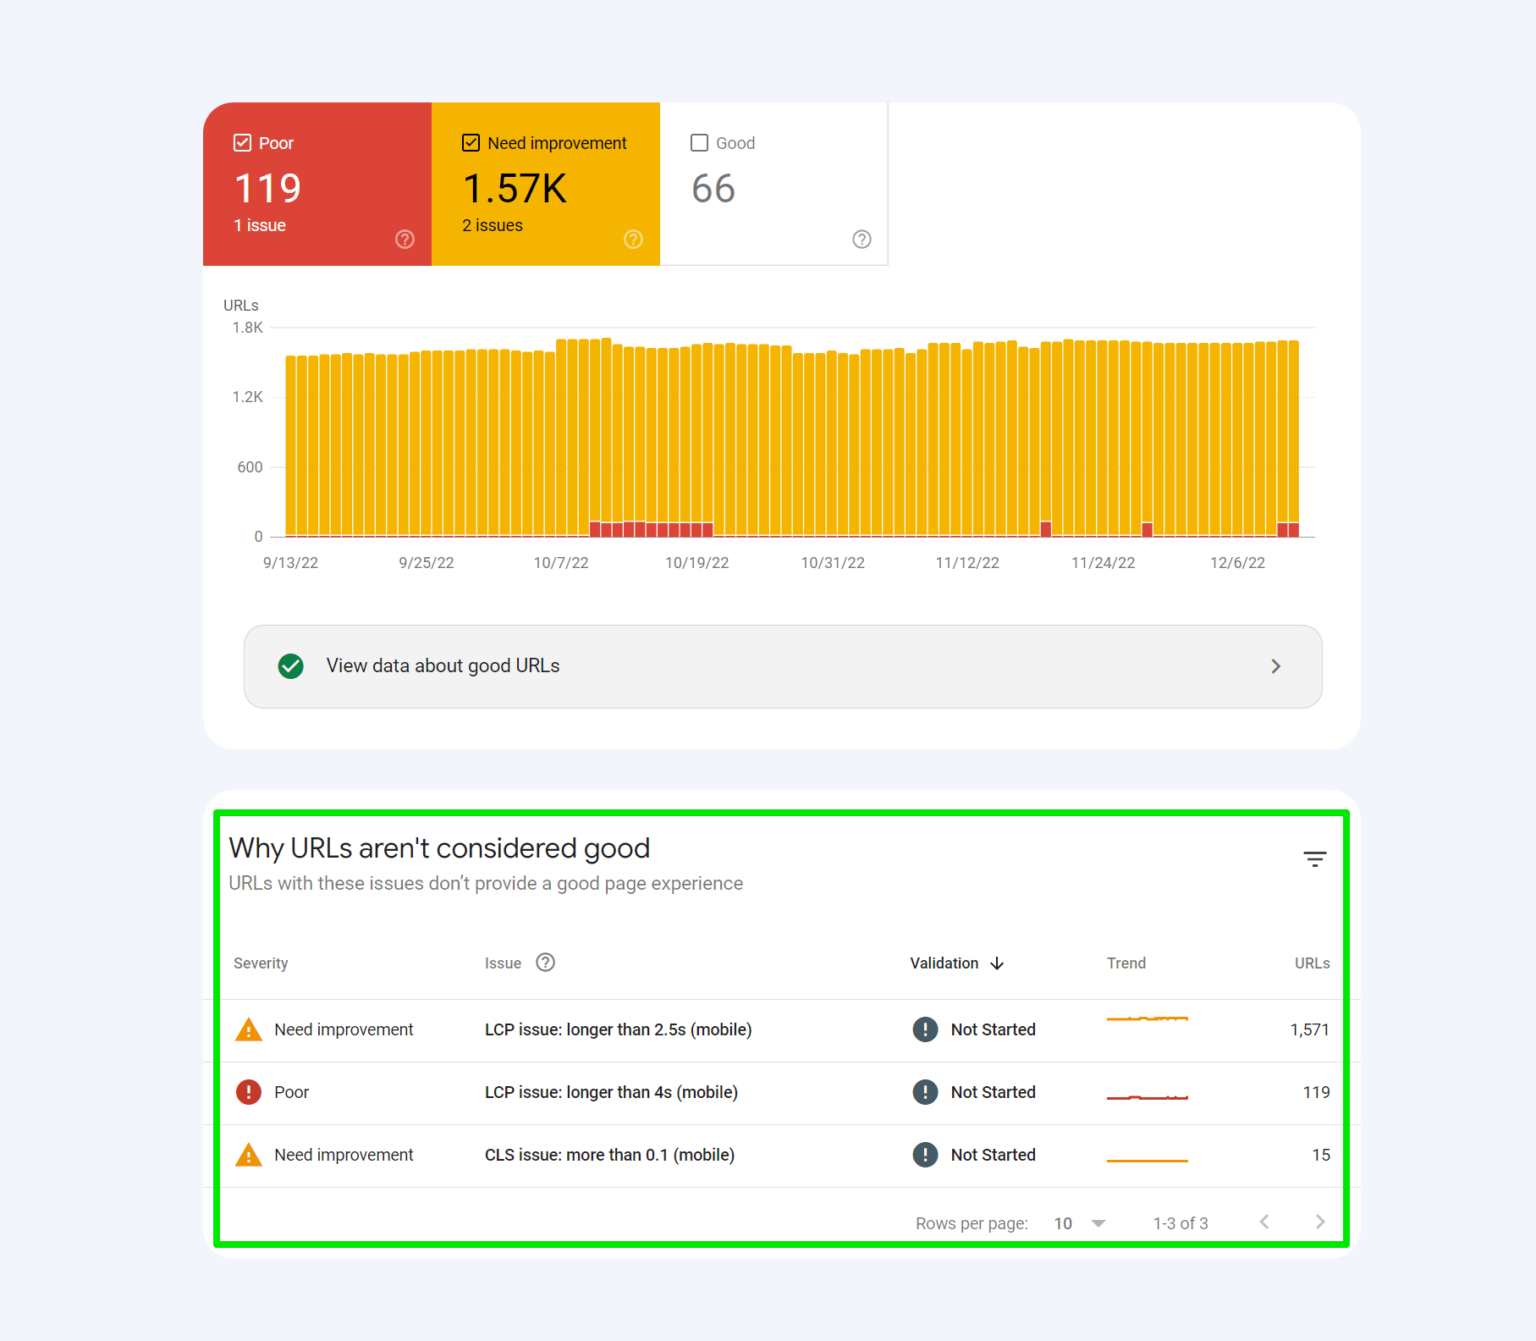Screen dimensions: 1536x1341
Task: Open the Rows per page dropdown
Action: (1079, 1222)
